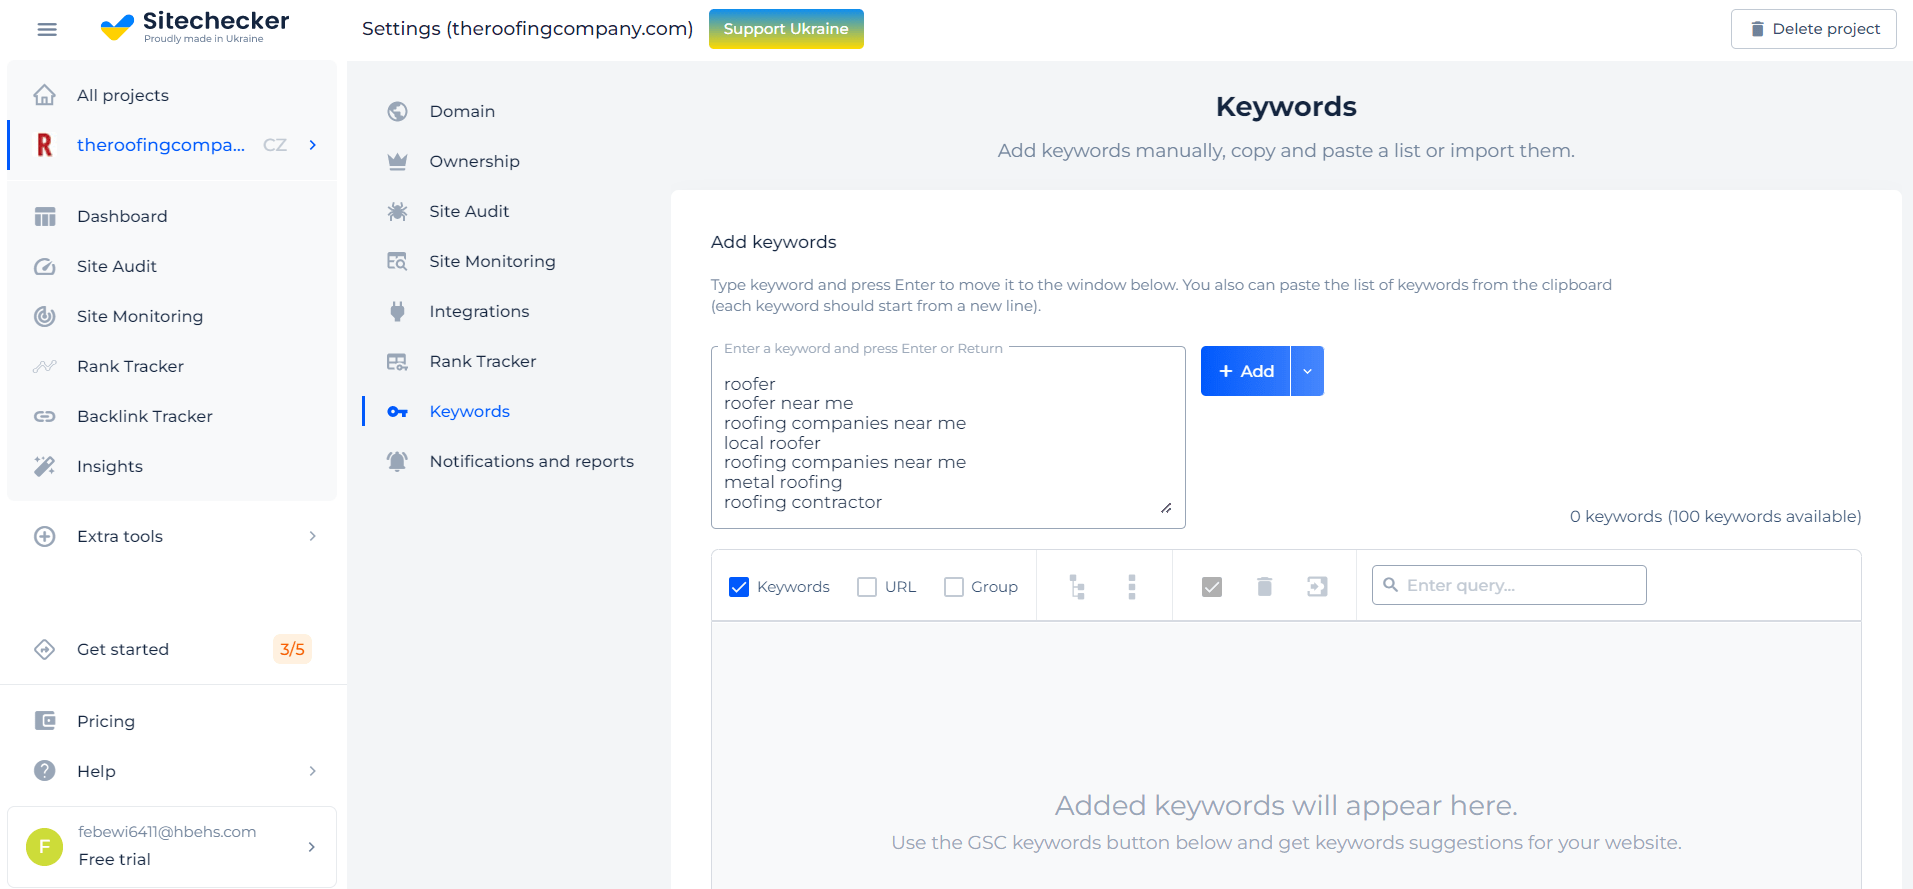Image resolution: width=1913 pixels, height=889 pixels.
Task: Click the Support Ukraine button
Action: point(786,29)
